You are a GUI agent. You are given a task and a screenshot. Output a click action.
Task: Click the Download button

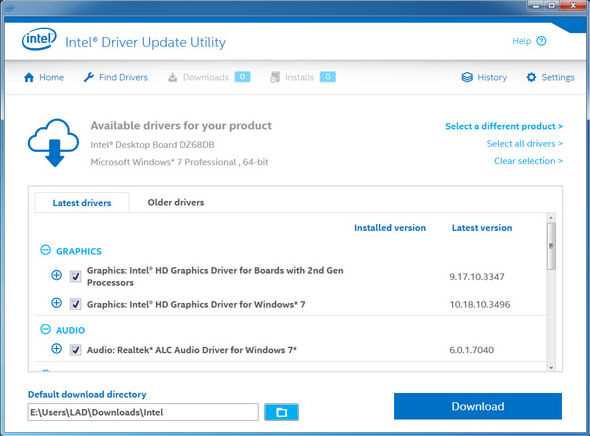point(478,407)
